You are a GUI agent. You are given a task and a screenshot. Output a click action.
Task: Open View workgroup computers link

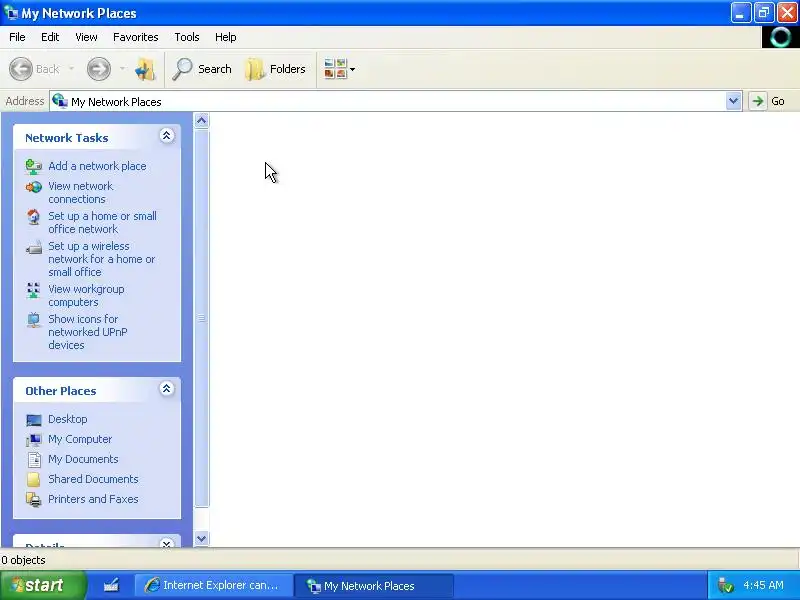(86, 295)
